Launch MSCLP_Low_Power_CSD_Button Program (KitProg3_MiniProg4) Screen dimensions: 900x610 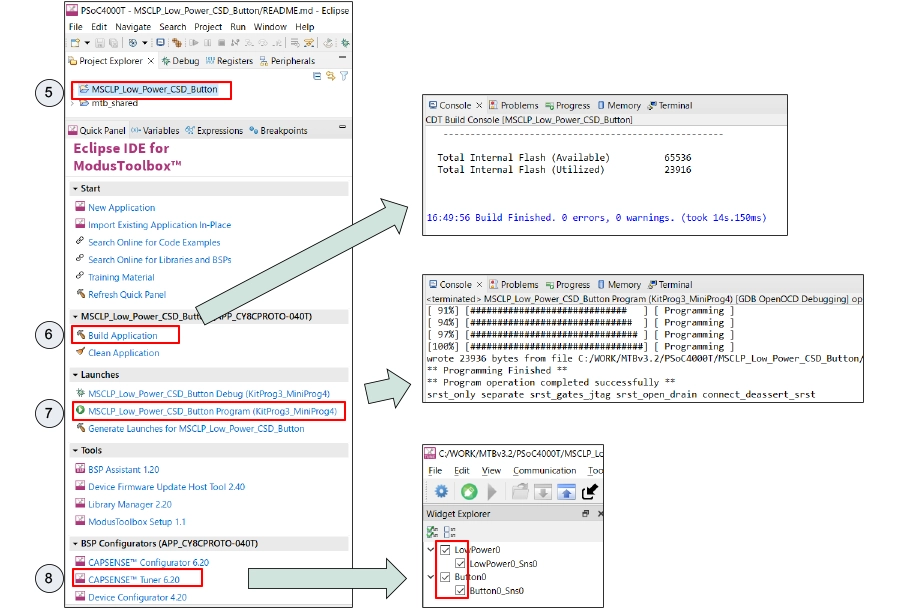212,411
